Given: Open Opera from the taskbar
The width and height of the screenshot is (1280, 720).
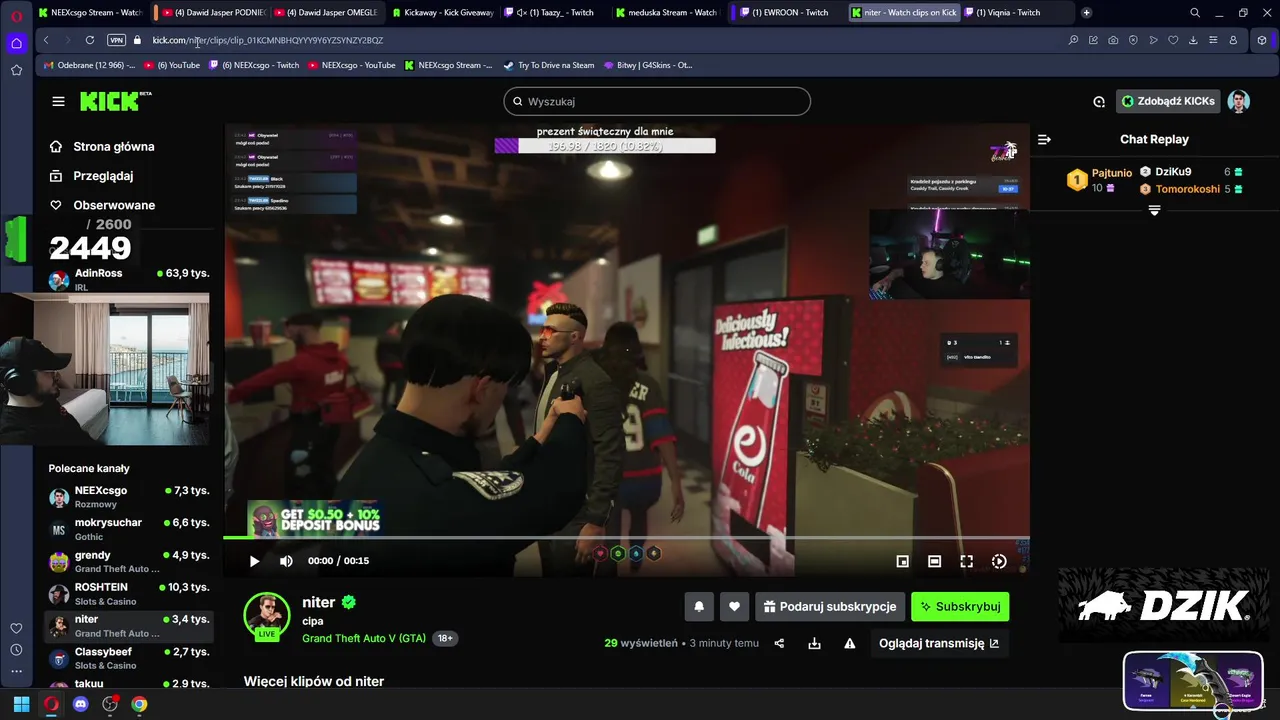Looking at the screenshot, I should click(51, 704).
